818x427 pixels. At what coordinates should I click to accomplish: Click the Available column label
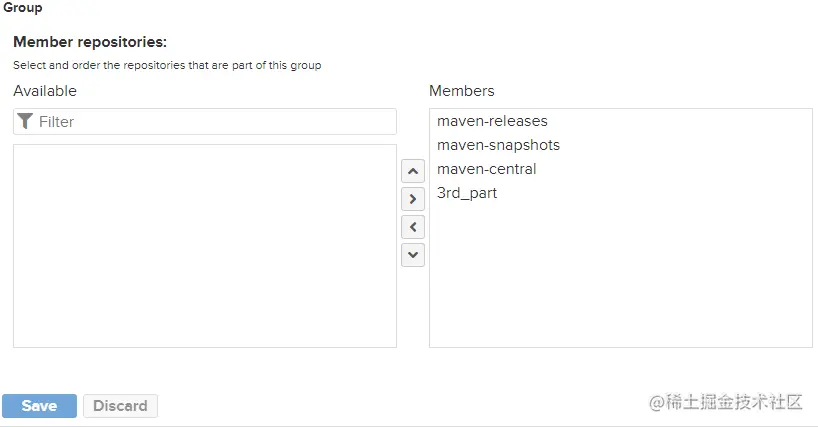click(x=45, y=91)
